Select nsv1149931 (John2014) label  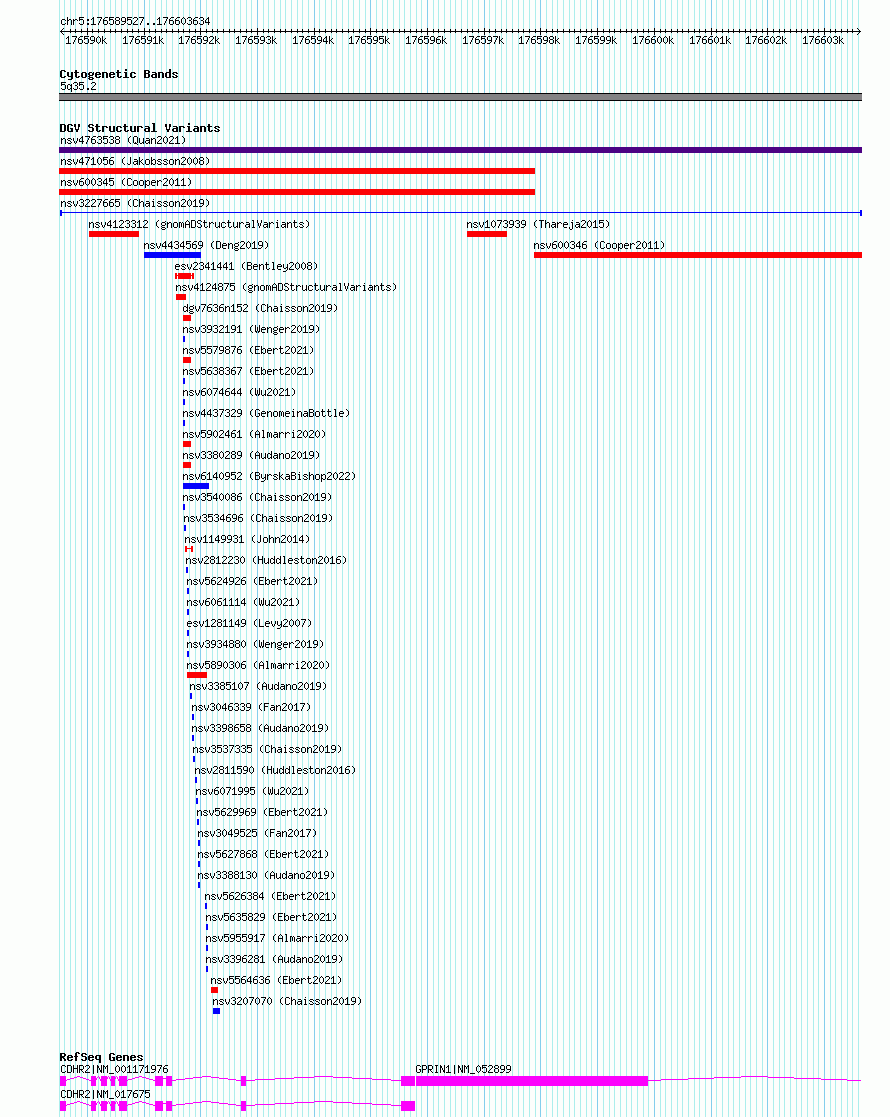coord(247,539)
